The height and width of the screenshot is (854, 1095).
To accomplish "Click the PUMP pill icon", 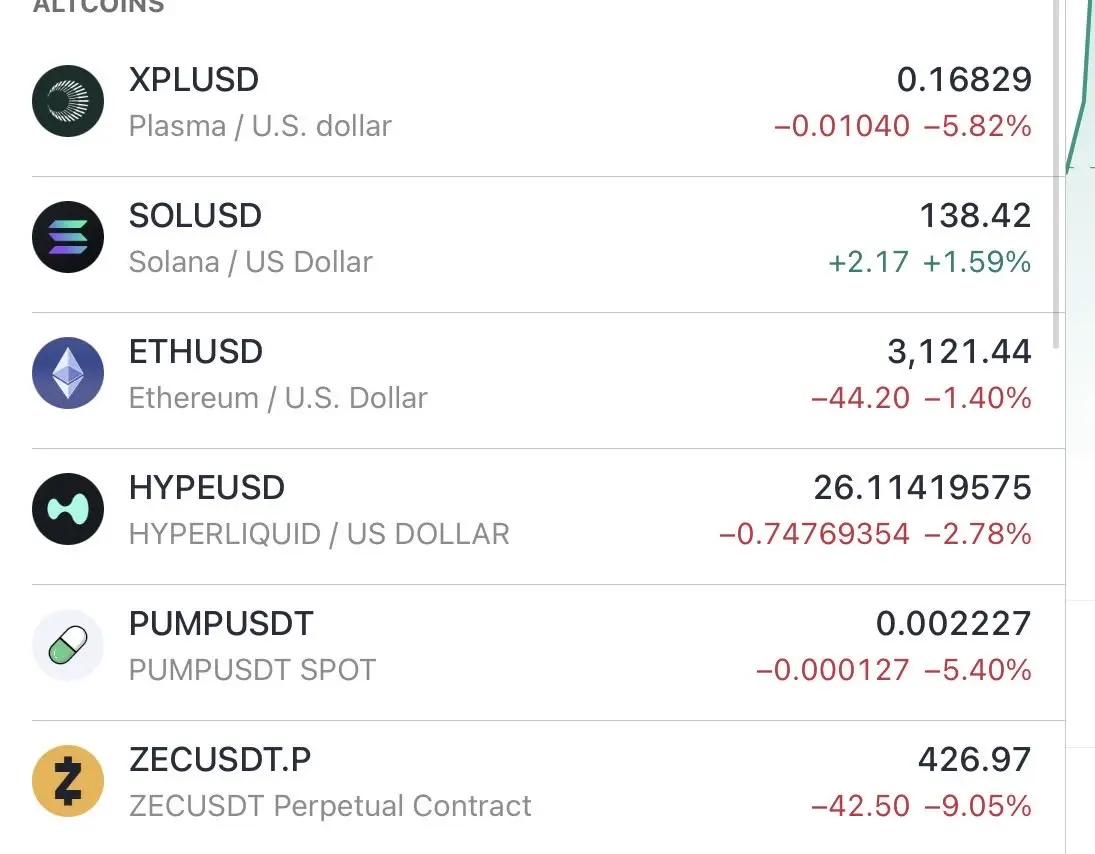I will point(68,645).
